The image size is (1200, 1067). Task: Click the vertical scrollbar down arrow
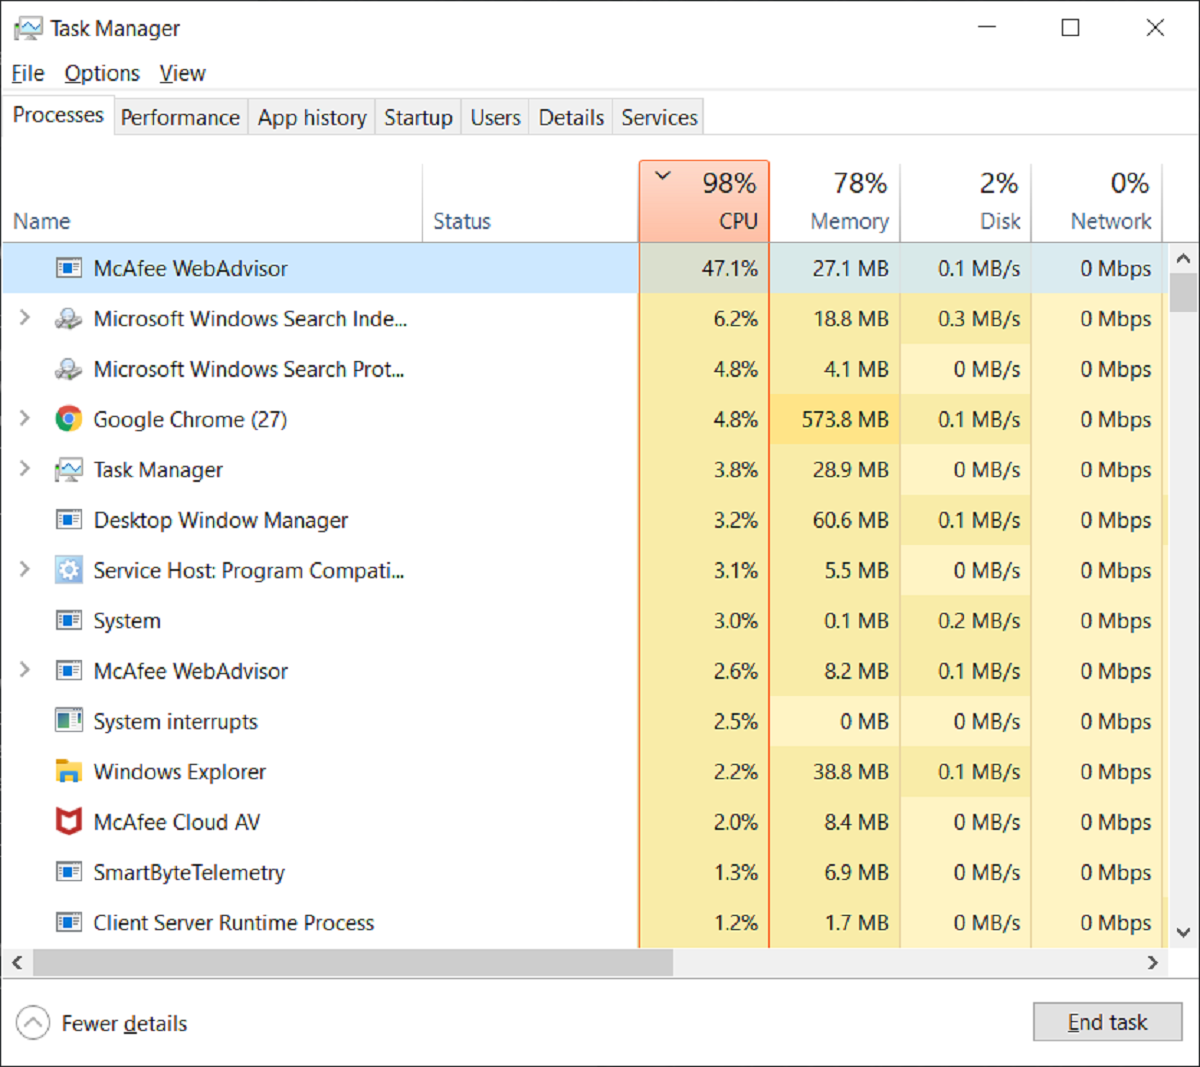coord(1183,932)
